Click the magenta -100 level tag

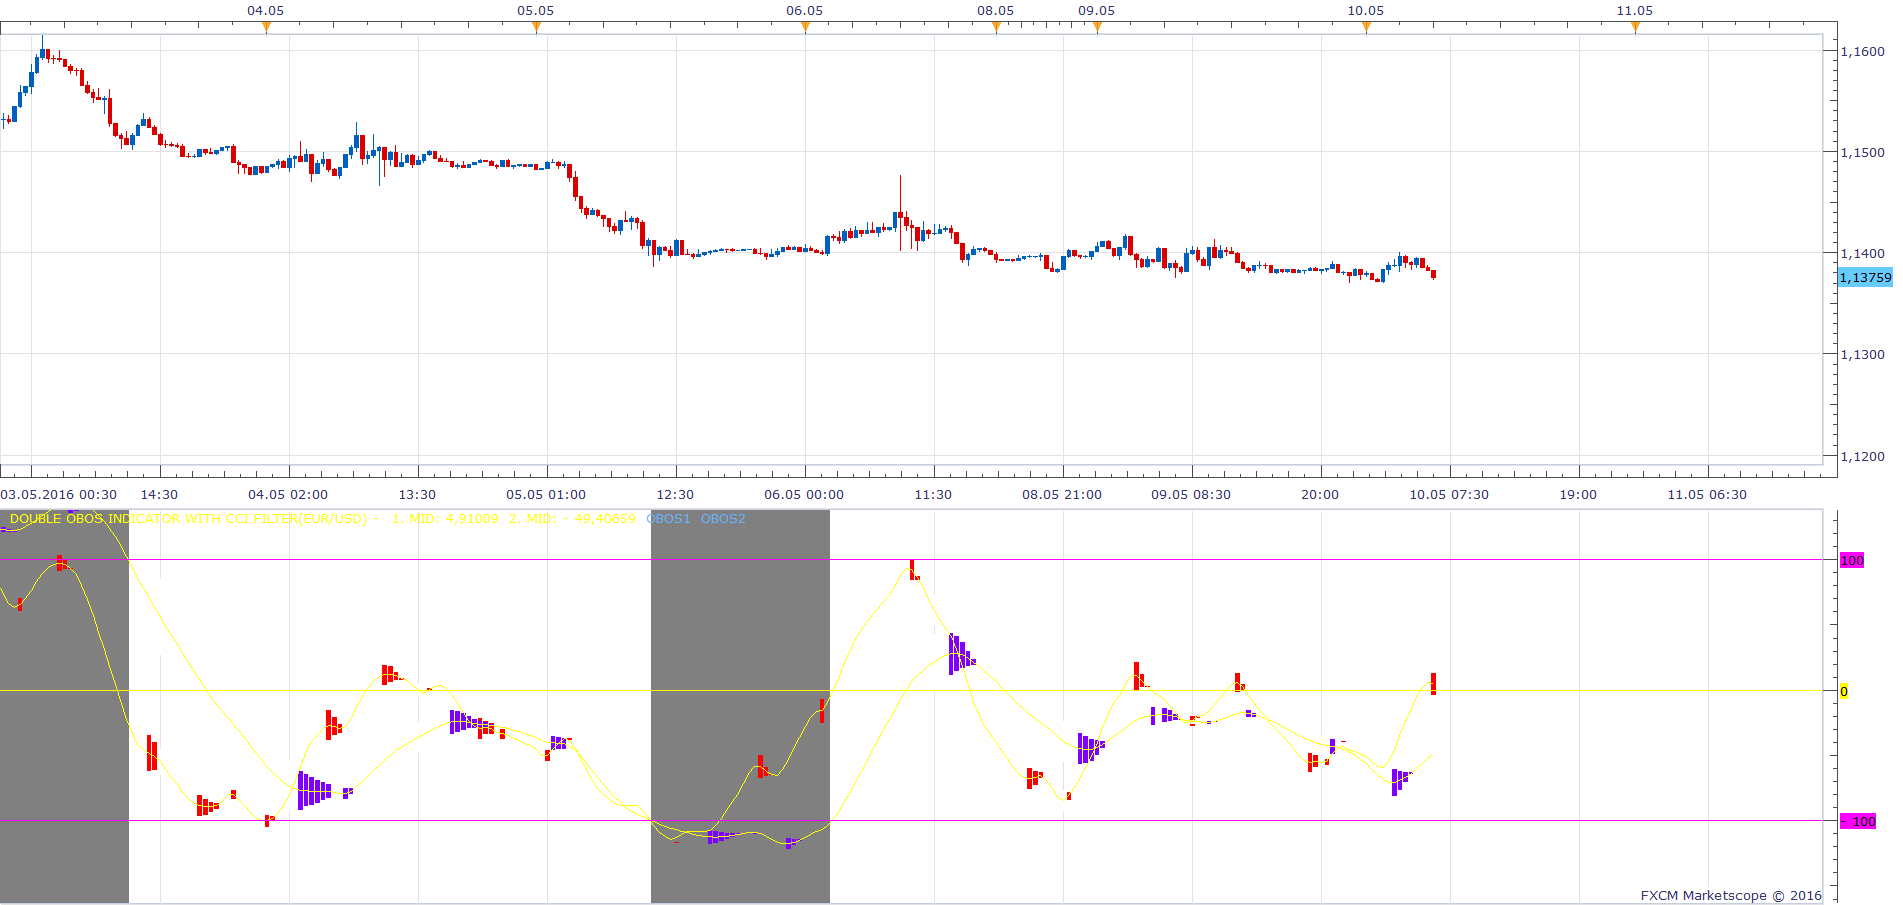(x=1859, y=821)
